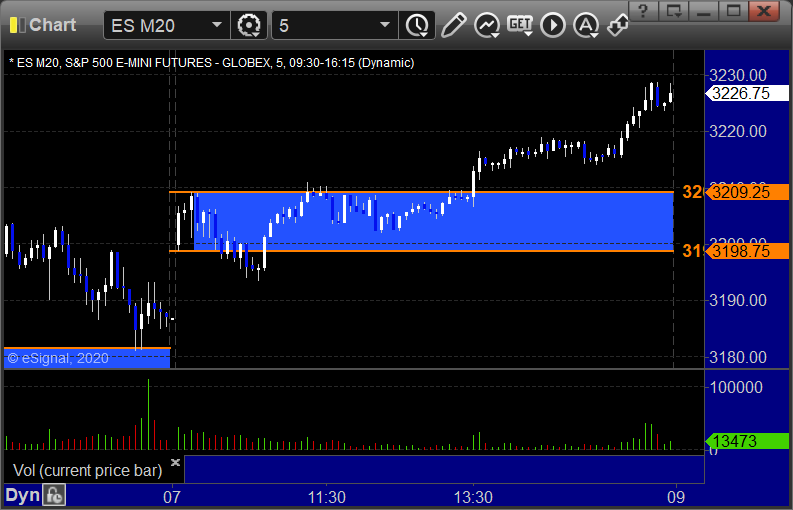Click the 3190.00 price axis label
This screenshot has height=510, width=793.
click(x=738, y=301)
